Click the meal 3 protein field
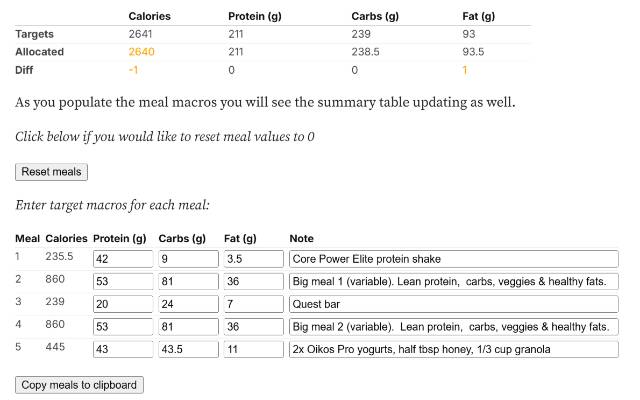 tap(122, 304)
